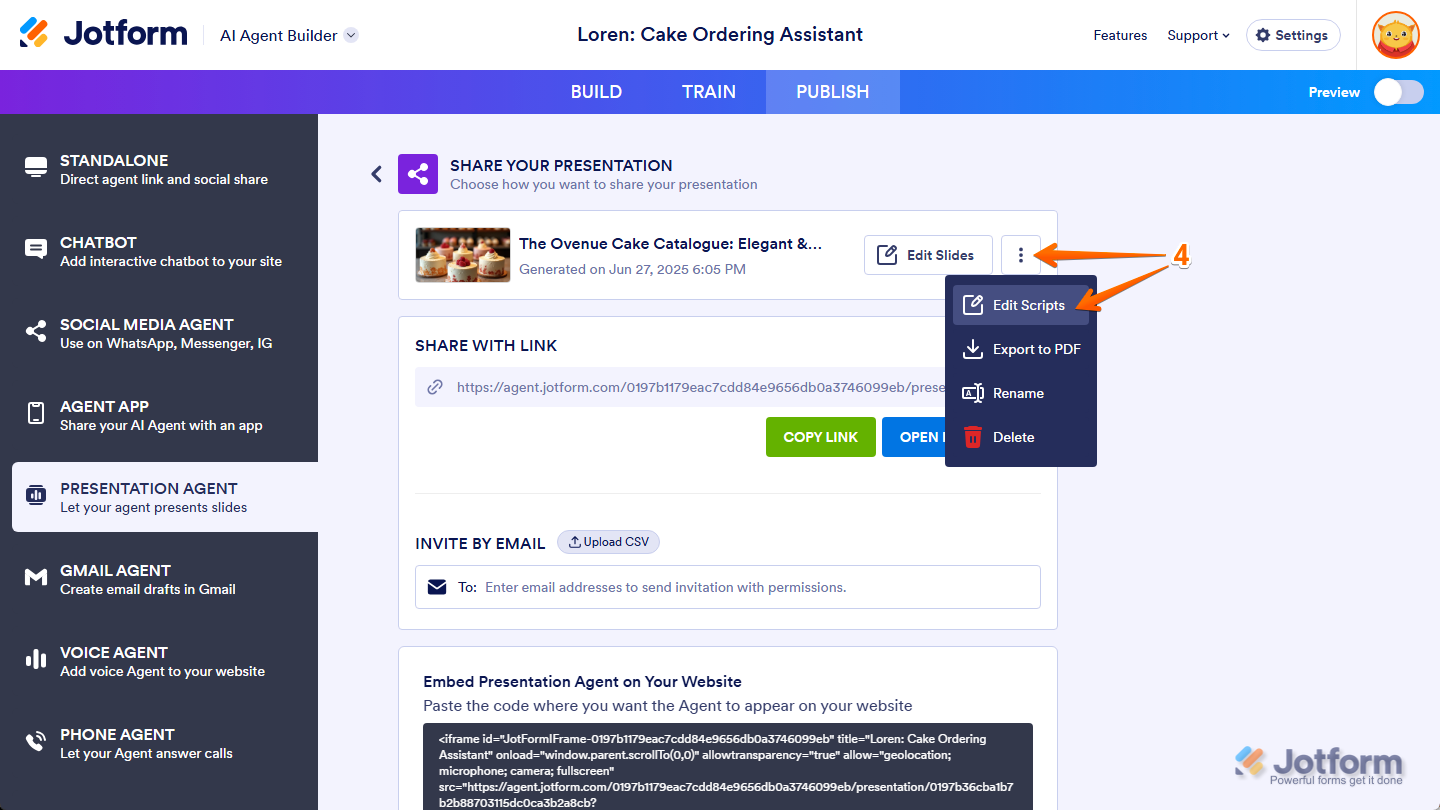Screen dimensions: 1440x810
Task: Open the Settings button
Action: point(1293,35)
